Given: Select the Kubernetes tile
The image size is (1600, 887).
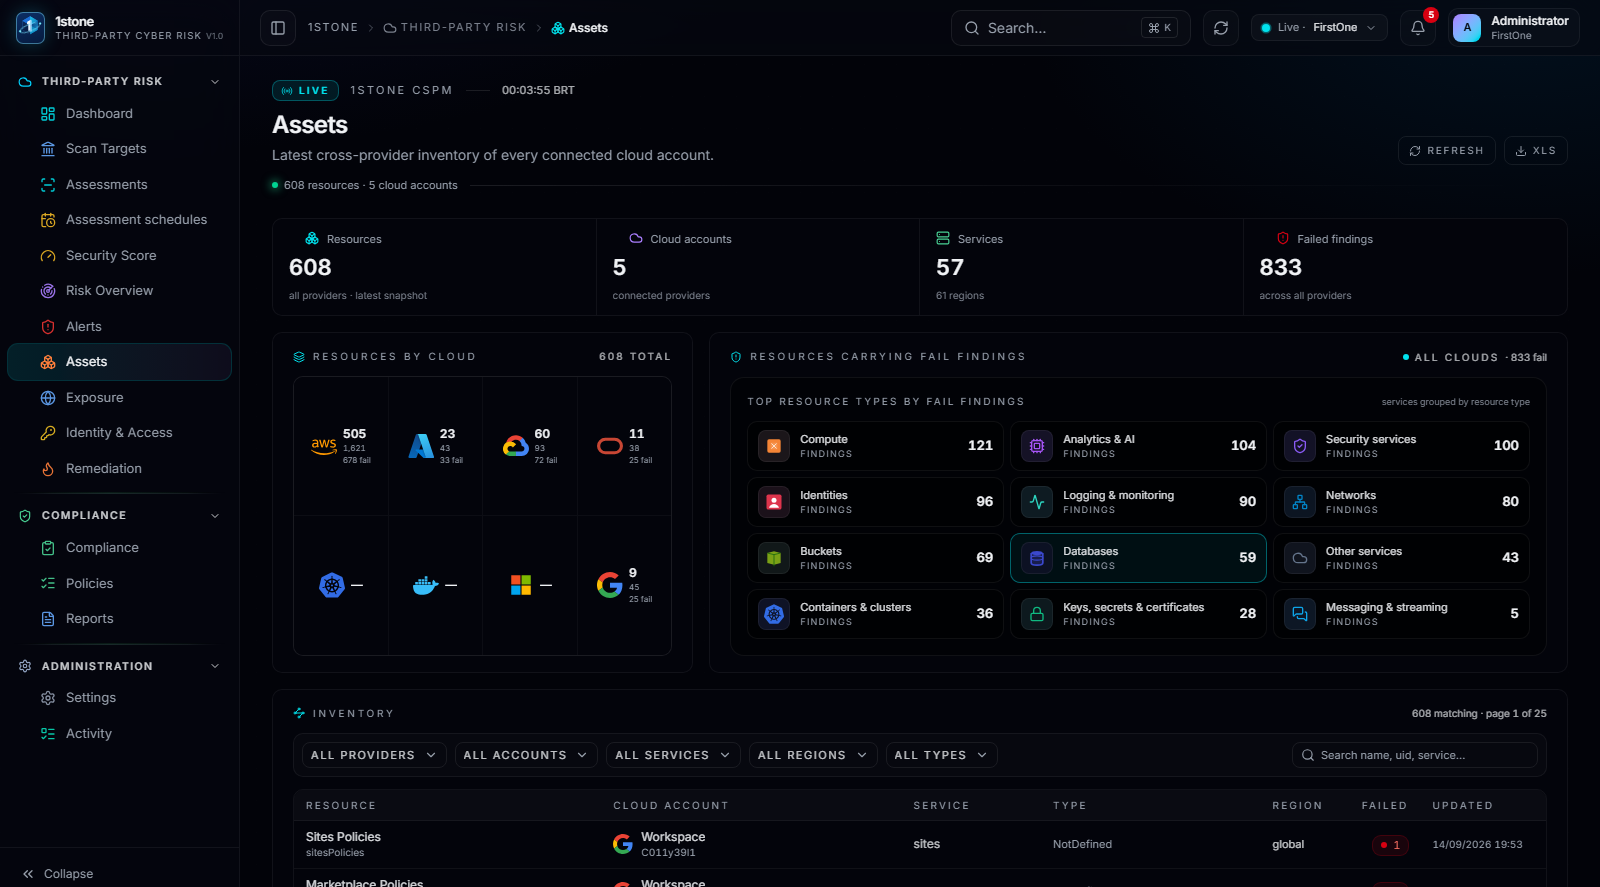Looking at the screenshot, I should pyautogui.click(x=341, y=585).
